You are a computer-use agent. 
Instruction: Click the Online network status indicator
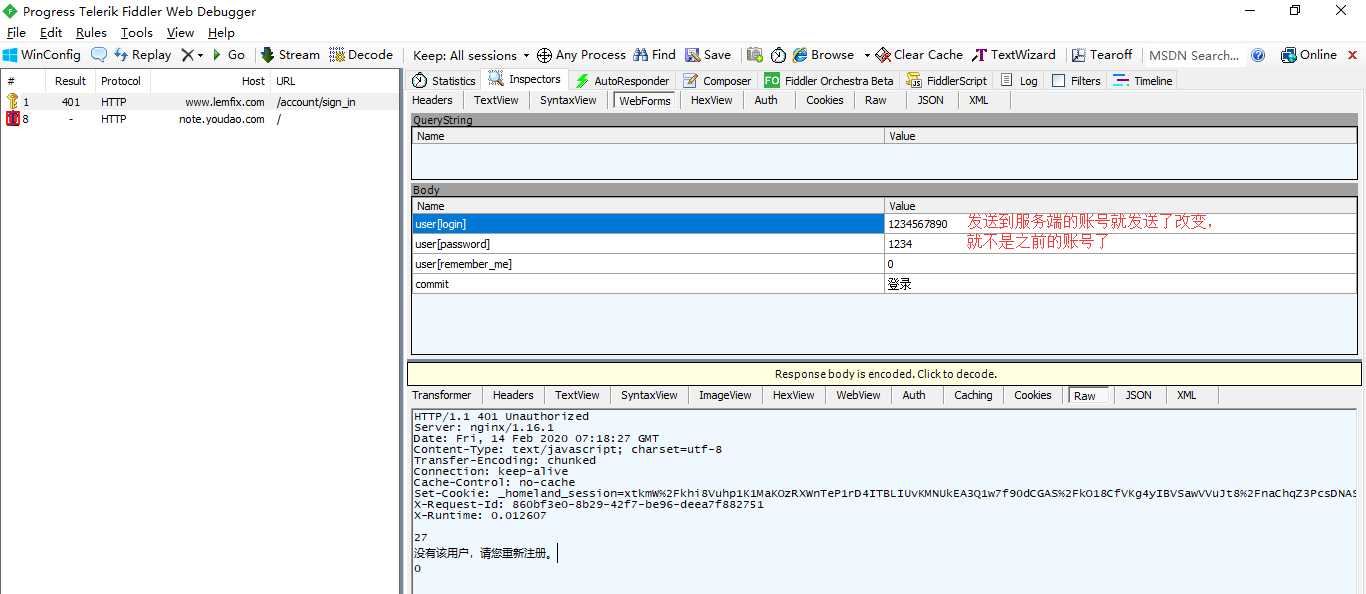1309,55
